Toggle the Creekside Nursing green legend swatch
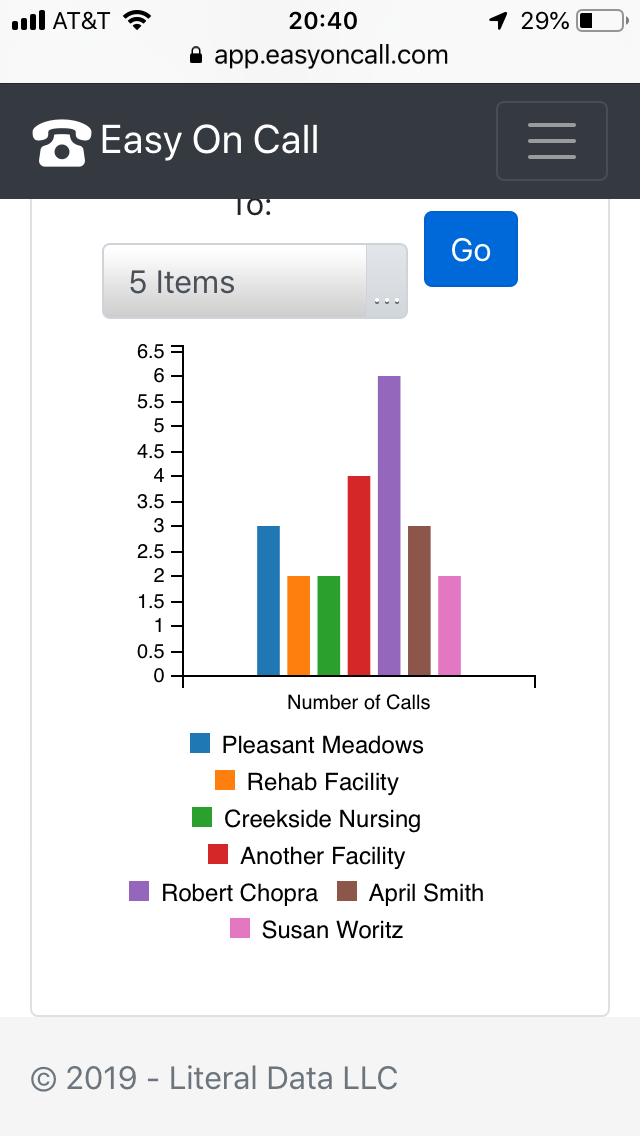The height and width of the screenshot is (1136, 640). point(202,818)
